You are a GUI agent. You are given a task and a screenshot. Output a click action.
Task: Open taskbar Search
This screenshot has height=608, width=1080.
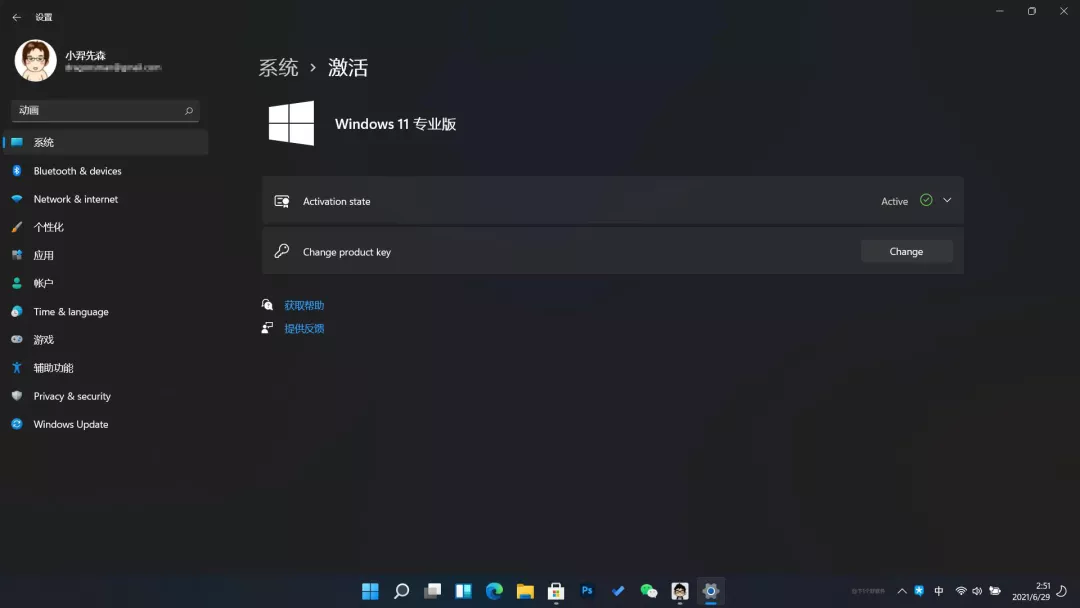pos(402,591)
